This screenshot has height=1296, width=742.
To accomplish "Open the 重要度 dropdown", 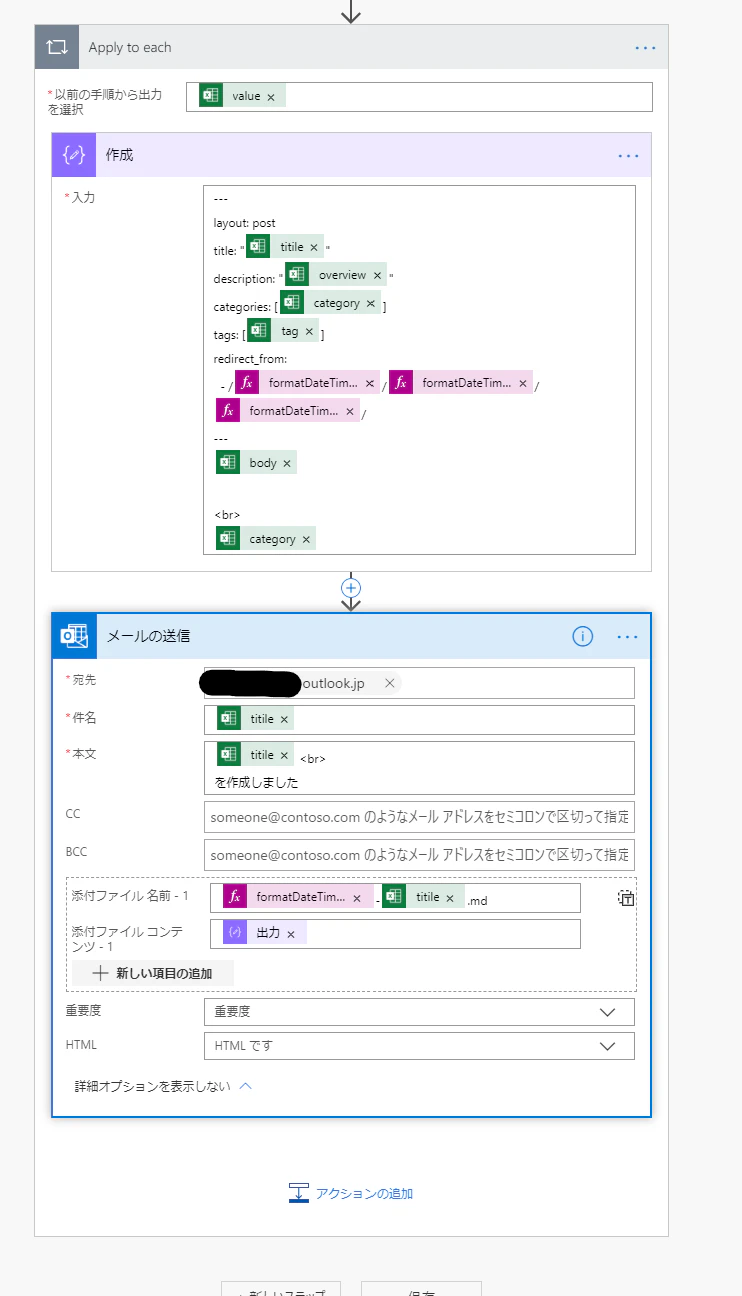I will (x=419, y=1012).
